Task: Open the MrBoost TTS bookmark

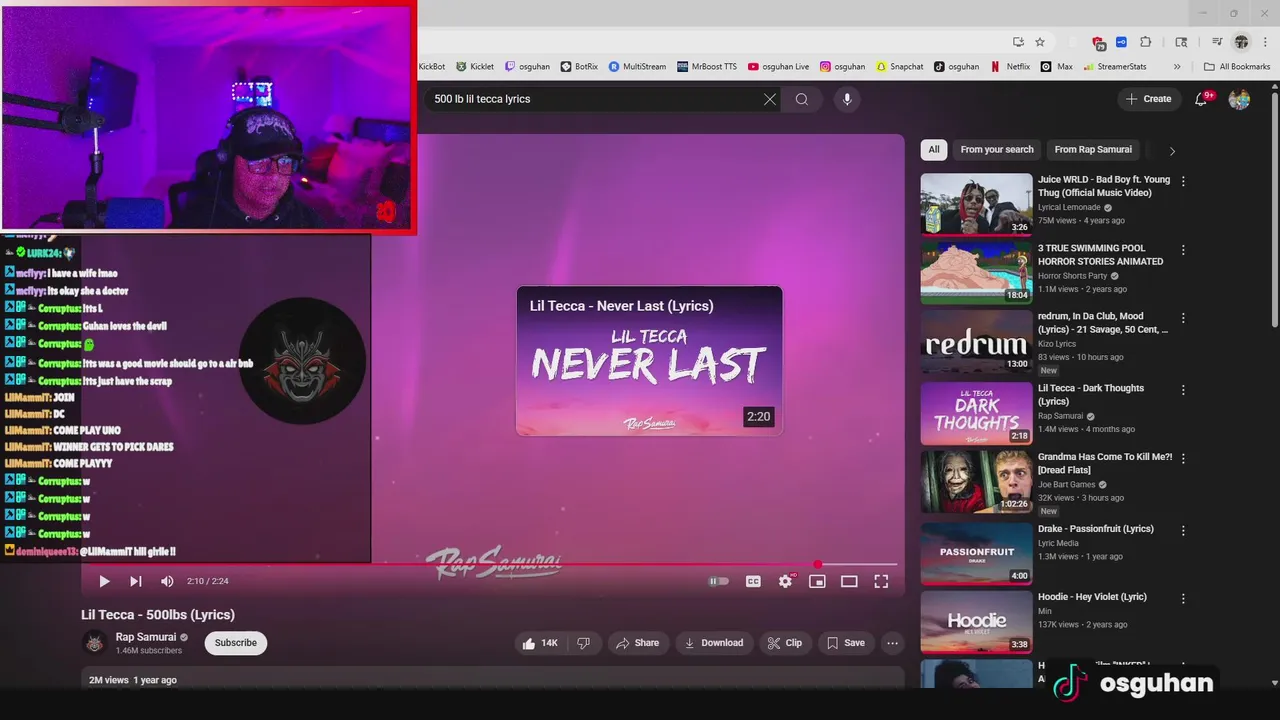Action: 707,67
